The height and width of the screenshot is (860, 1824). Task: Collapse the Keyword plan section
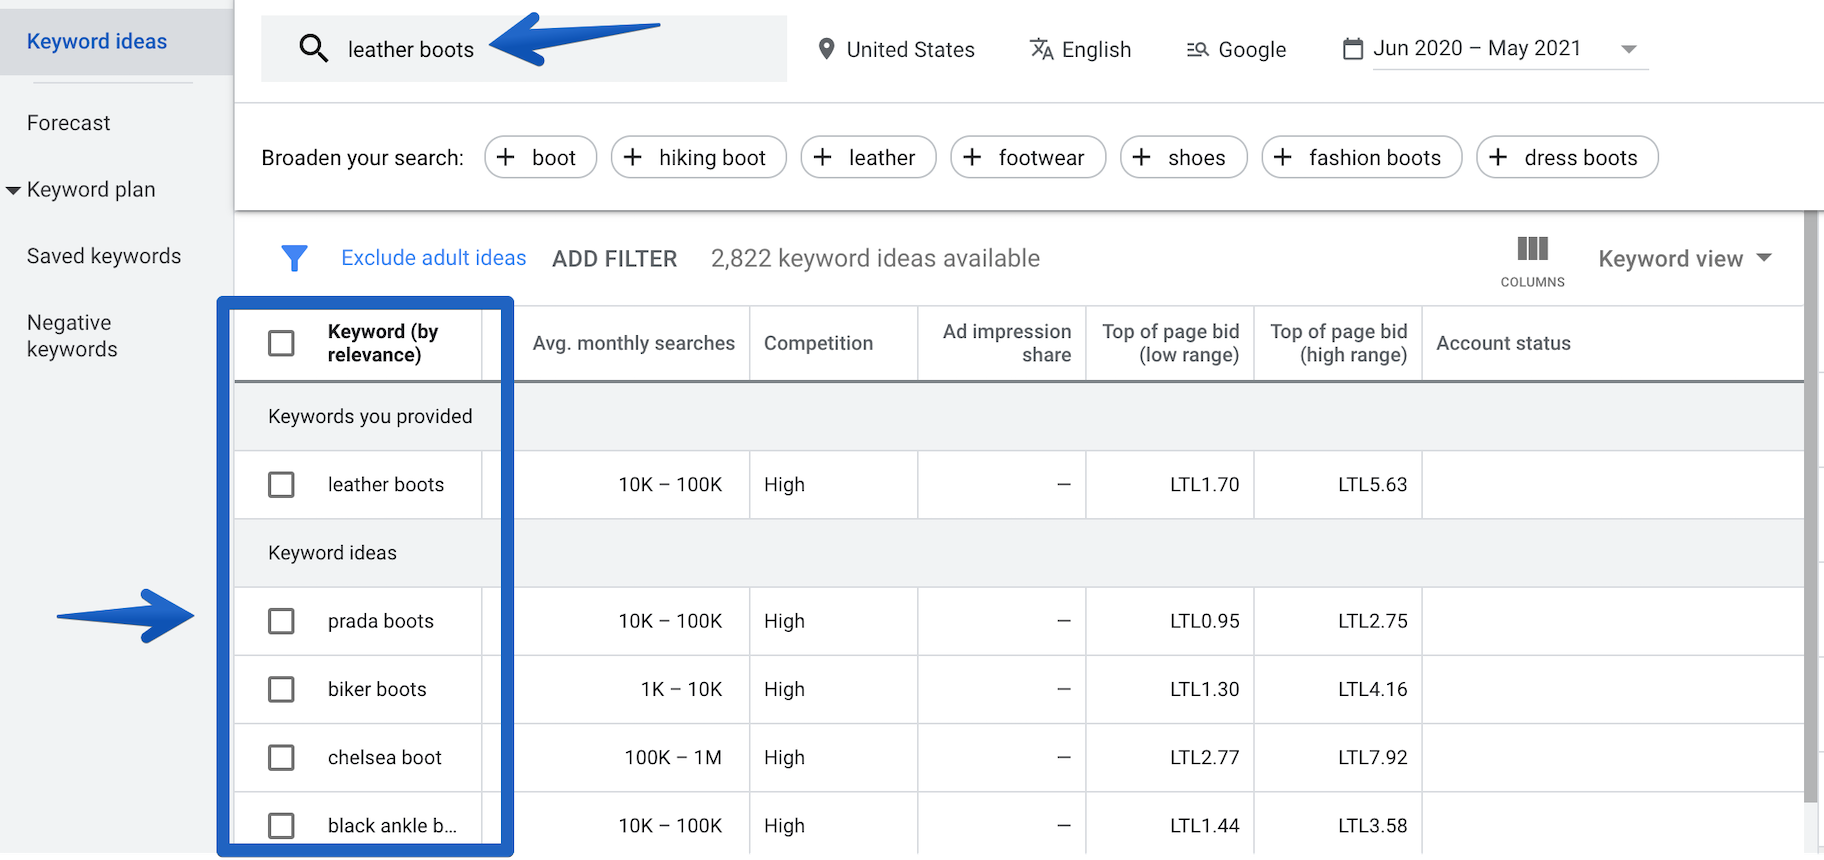pos(13,190)
